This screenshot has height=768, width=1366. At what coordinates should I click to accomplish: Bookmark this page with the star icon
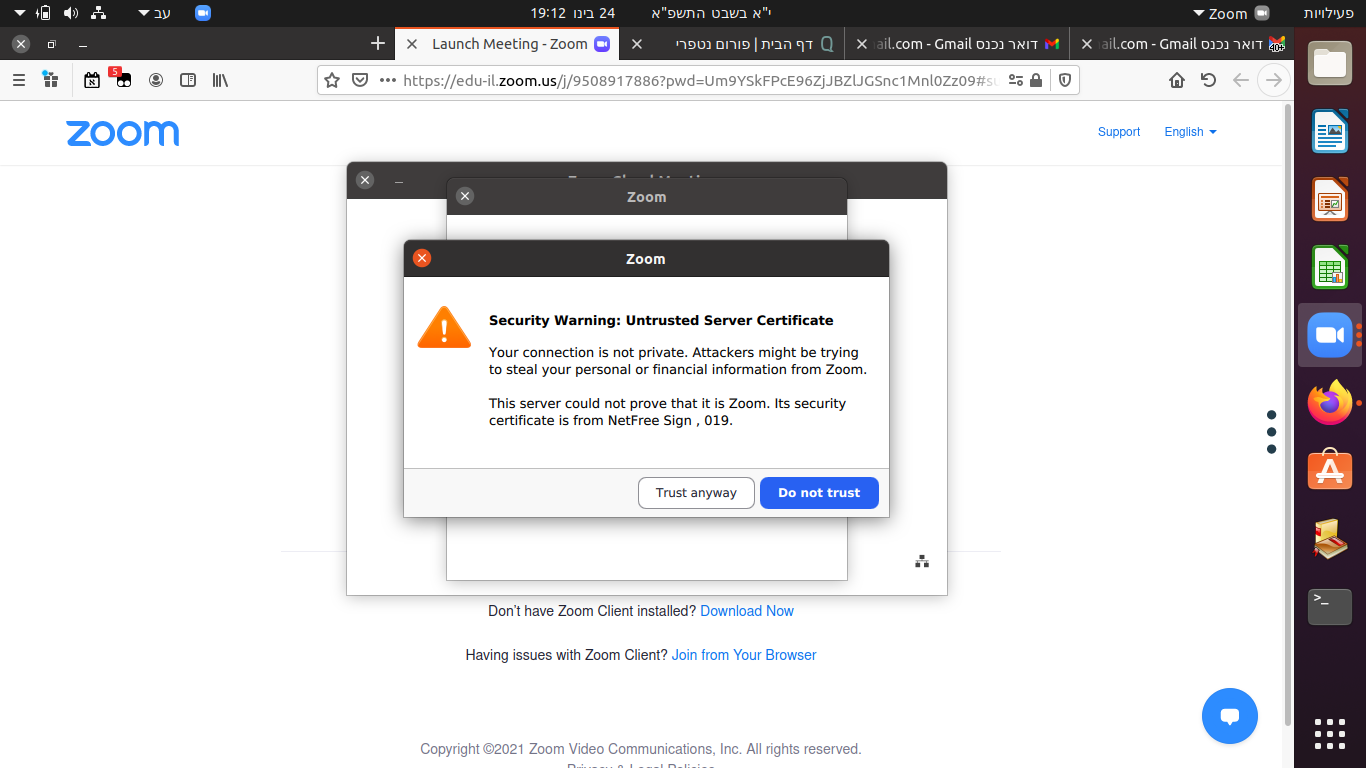(x=333, y=80)
